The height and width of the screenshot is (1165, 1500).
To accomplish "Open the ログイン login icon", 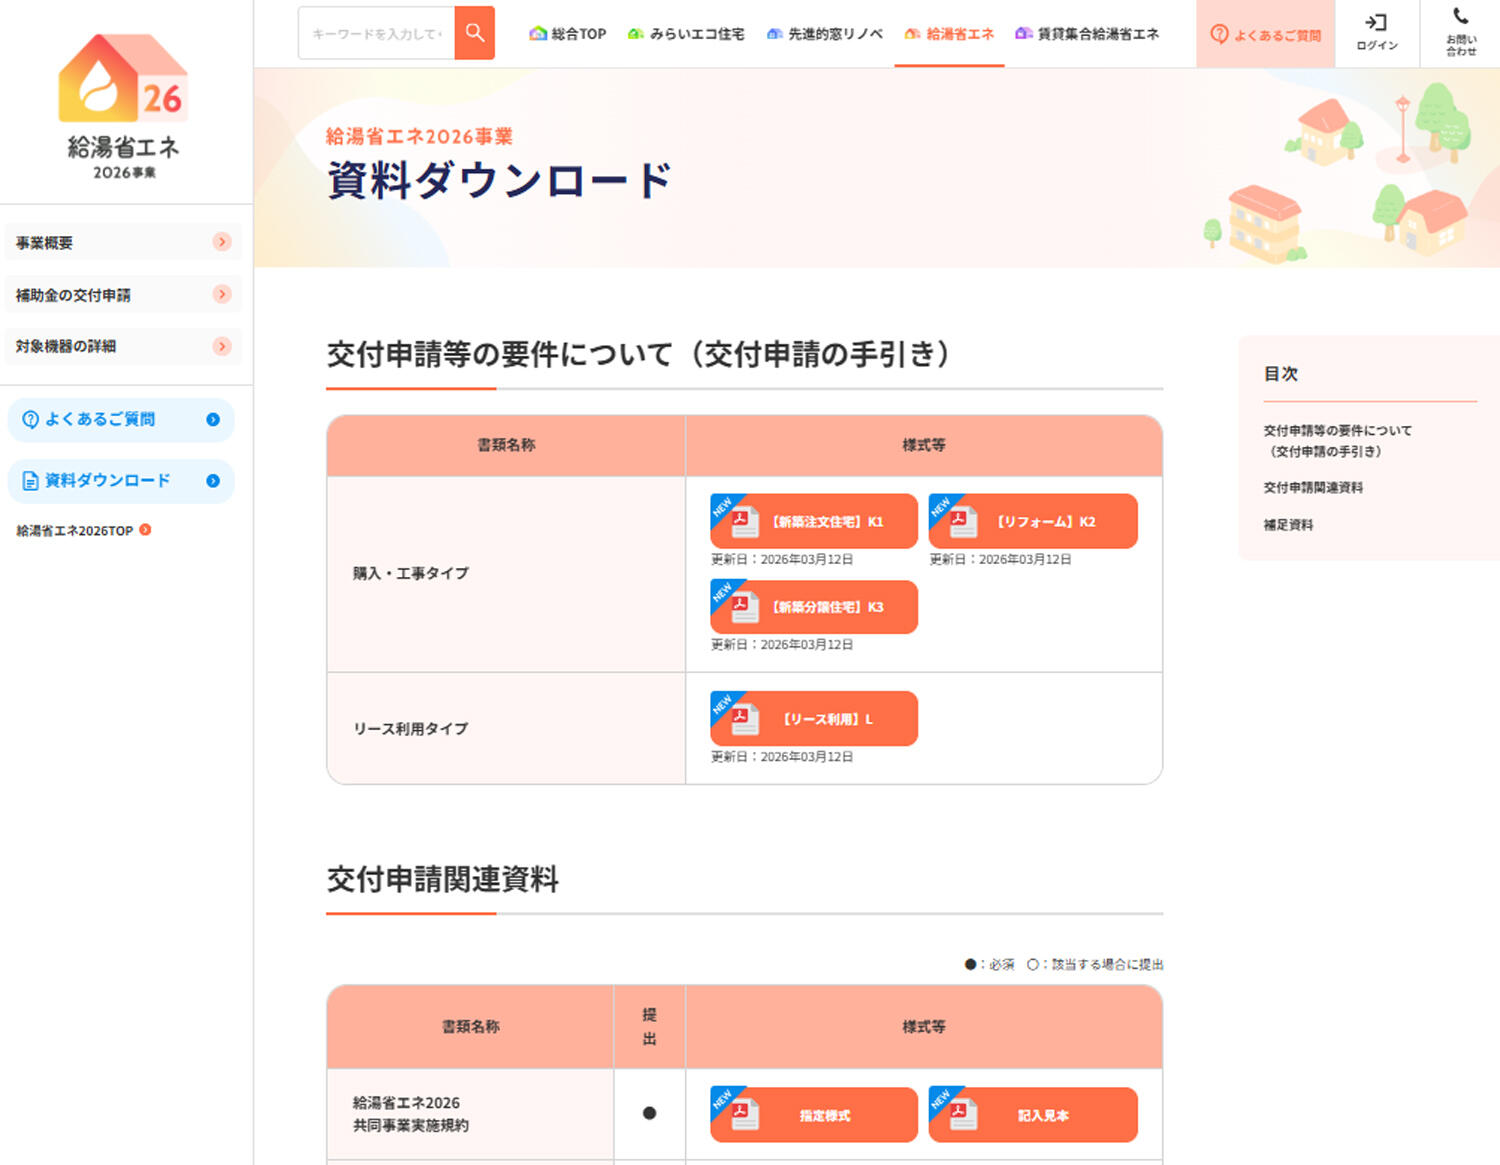I will 1377,33.
